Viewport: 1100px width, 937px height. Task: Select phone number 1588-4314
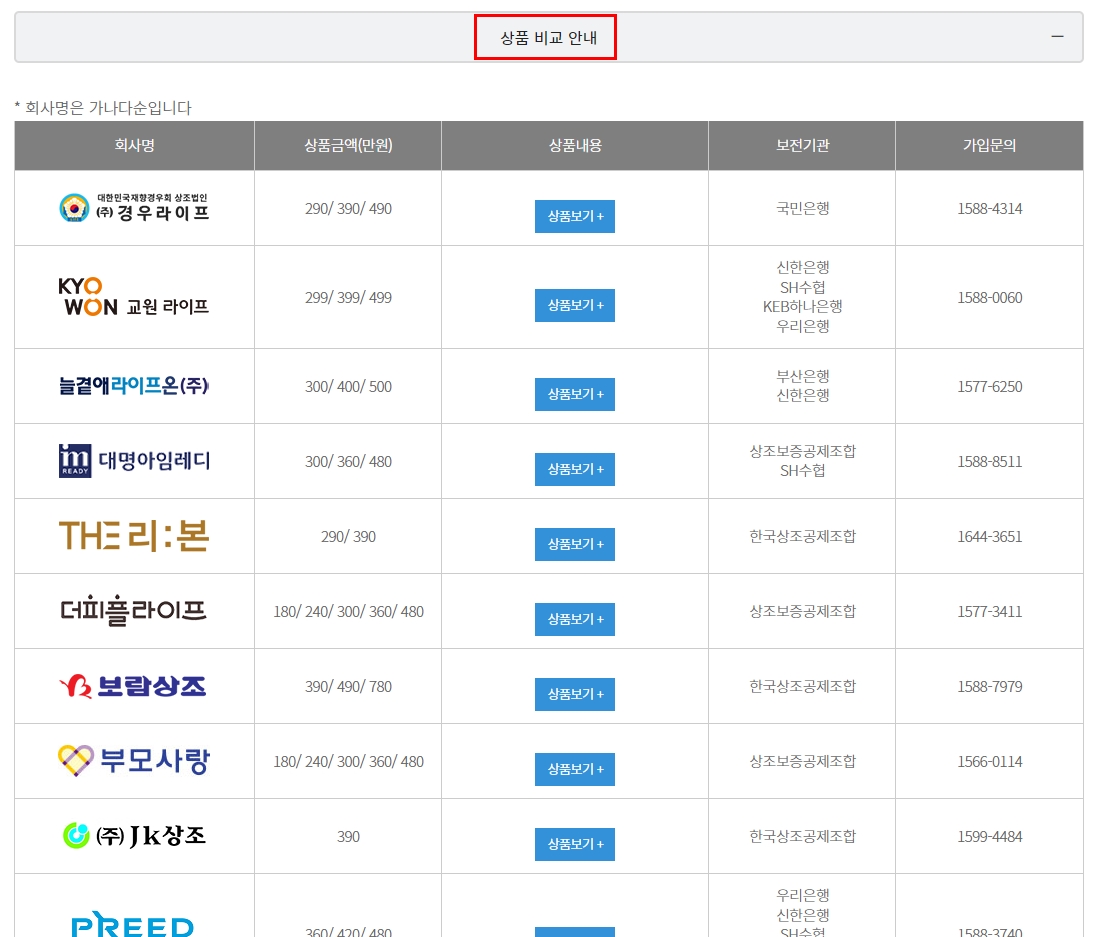989,208
